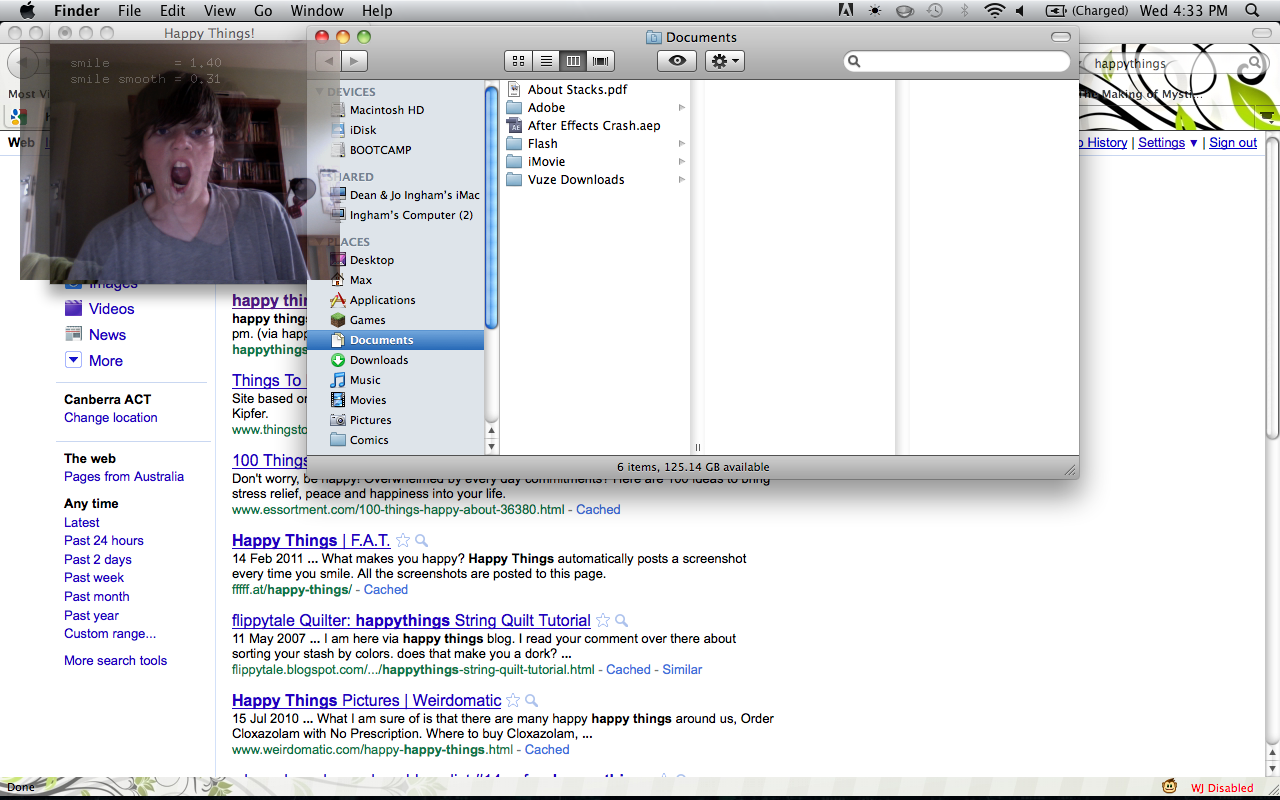Open the Finder Action gear menu
Viewport: 1280px width, 800px height.
point(724,61)
